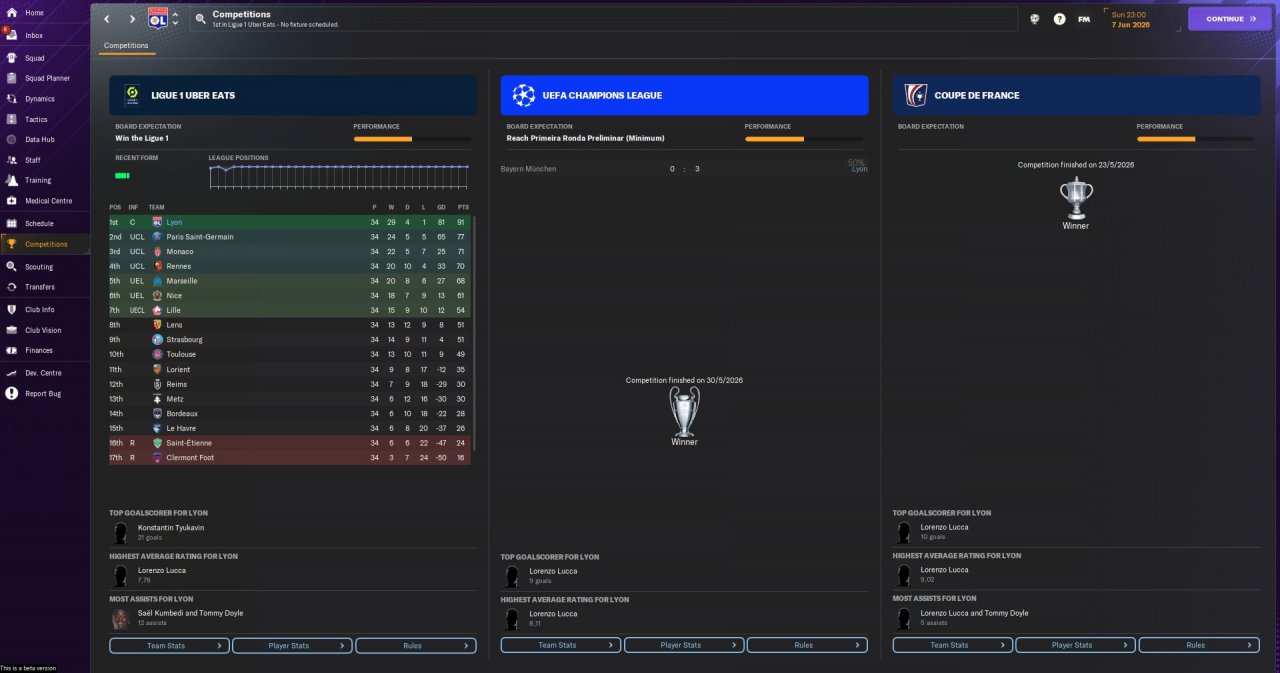Viewport: 1280px width, 673px height.
Task: Open Ligue 1 Uber Eats header
Action: (293, 95)
